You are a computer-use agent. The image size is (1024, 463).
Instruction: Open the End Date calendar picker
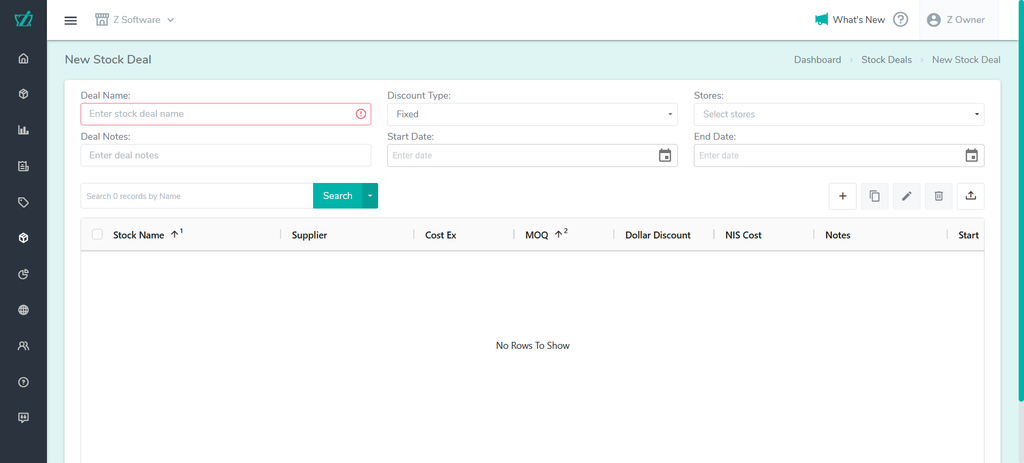pos(971,155)
